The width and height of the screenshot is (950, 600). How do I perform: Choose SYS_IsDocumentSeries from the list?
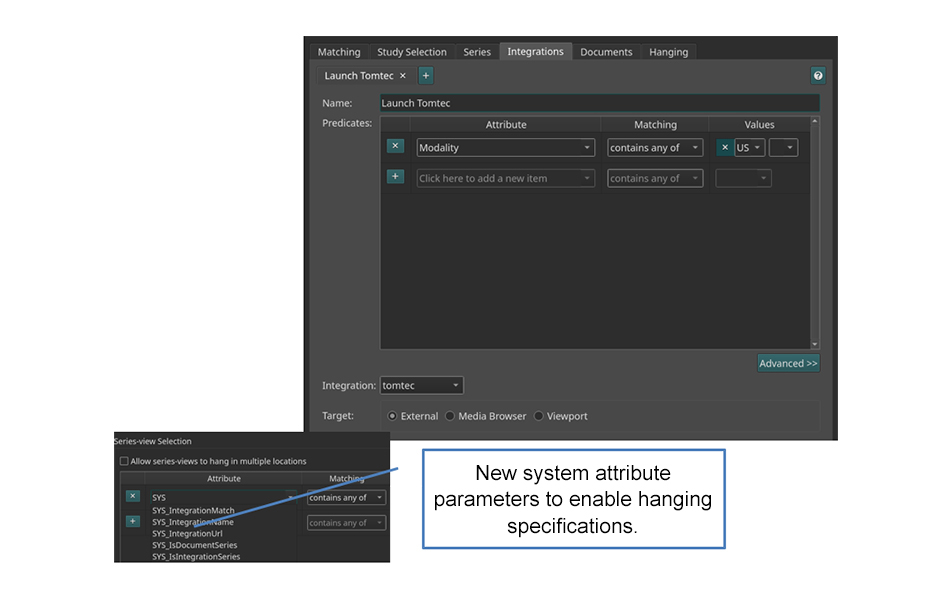pos(194,545)
